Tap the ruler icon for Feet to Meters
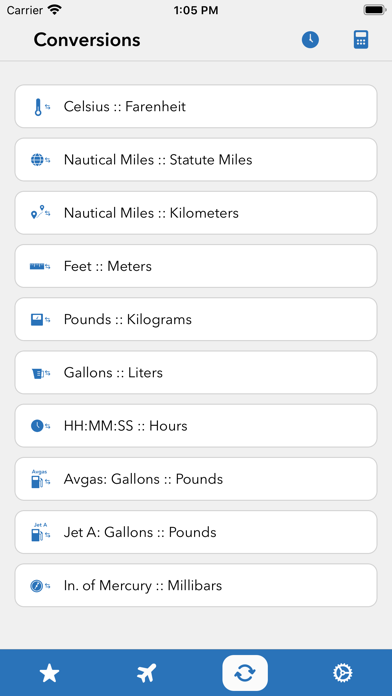The width and height of the screenshot is (392, 696). pos(40,266)
